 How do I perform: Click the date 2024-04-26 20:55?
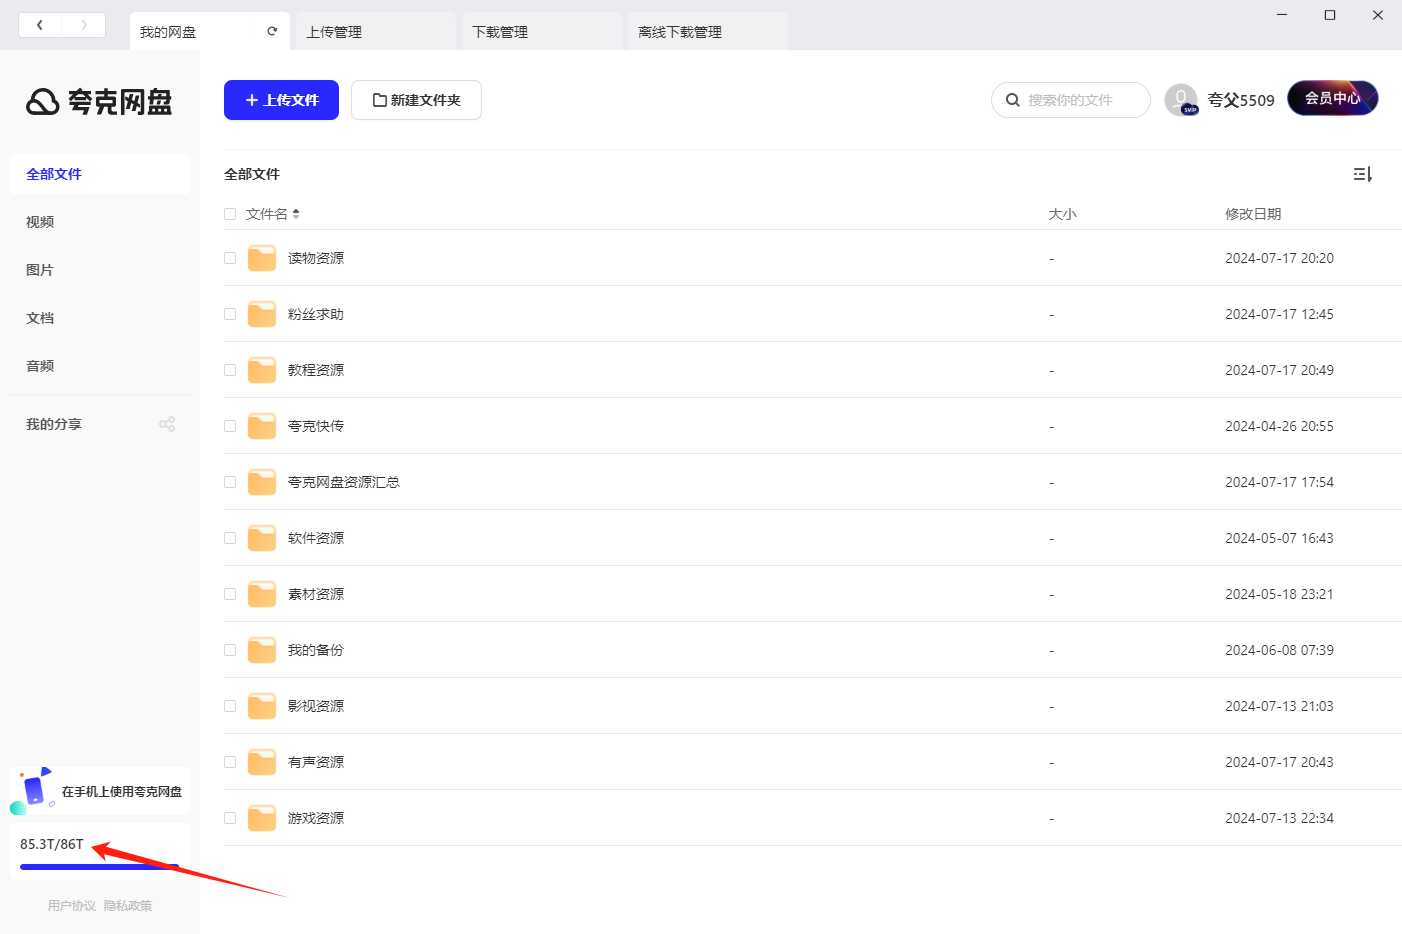pyautogui.click(x=1279, y=426)
